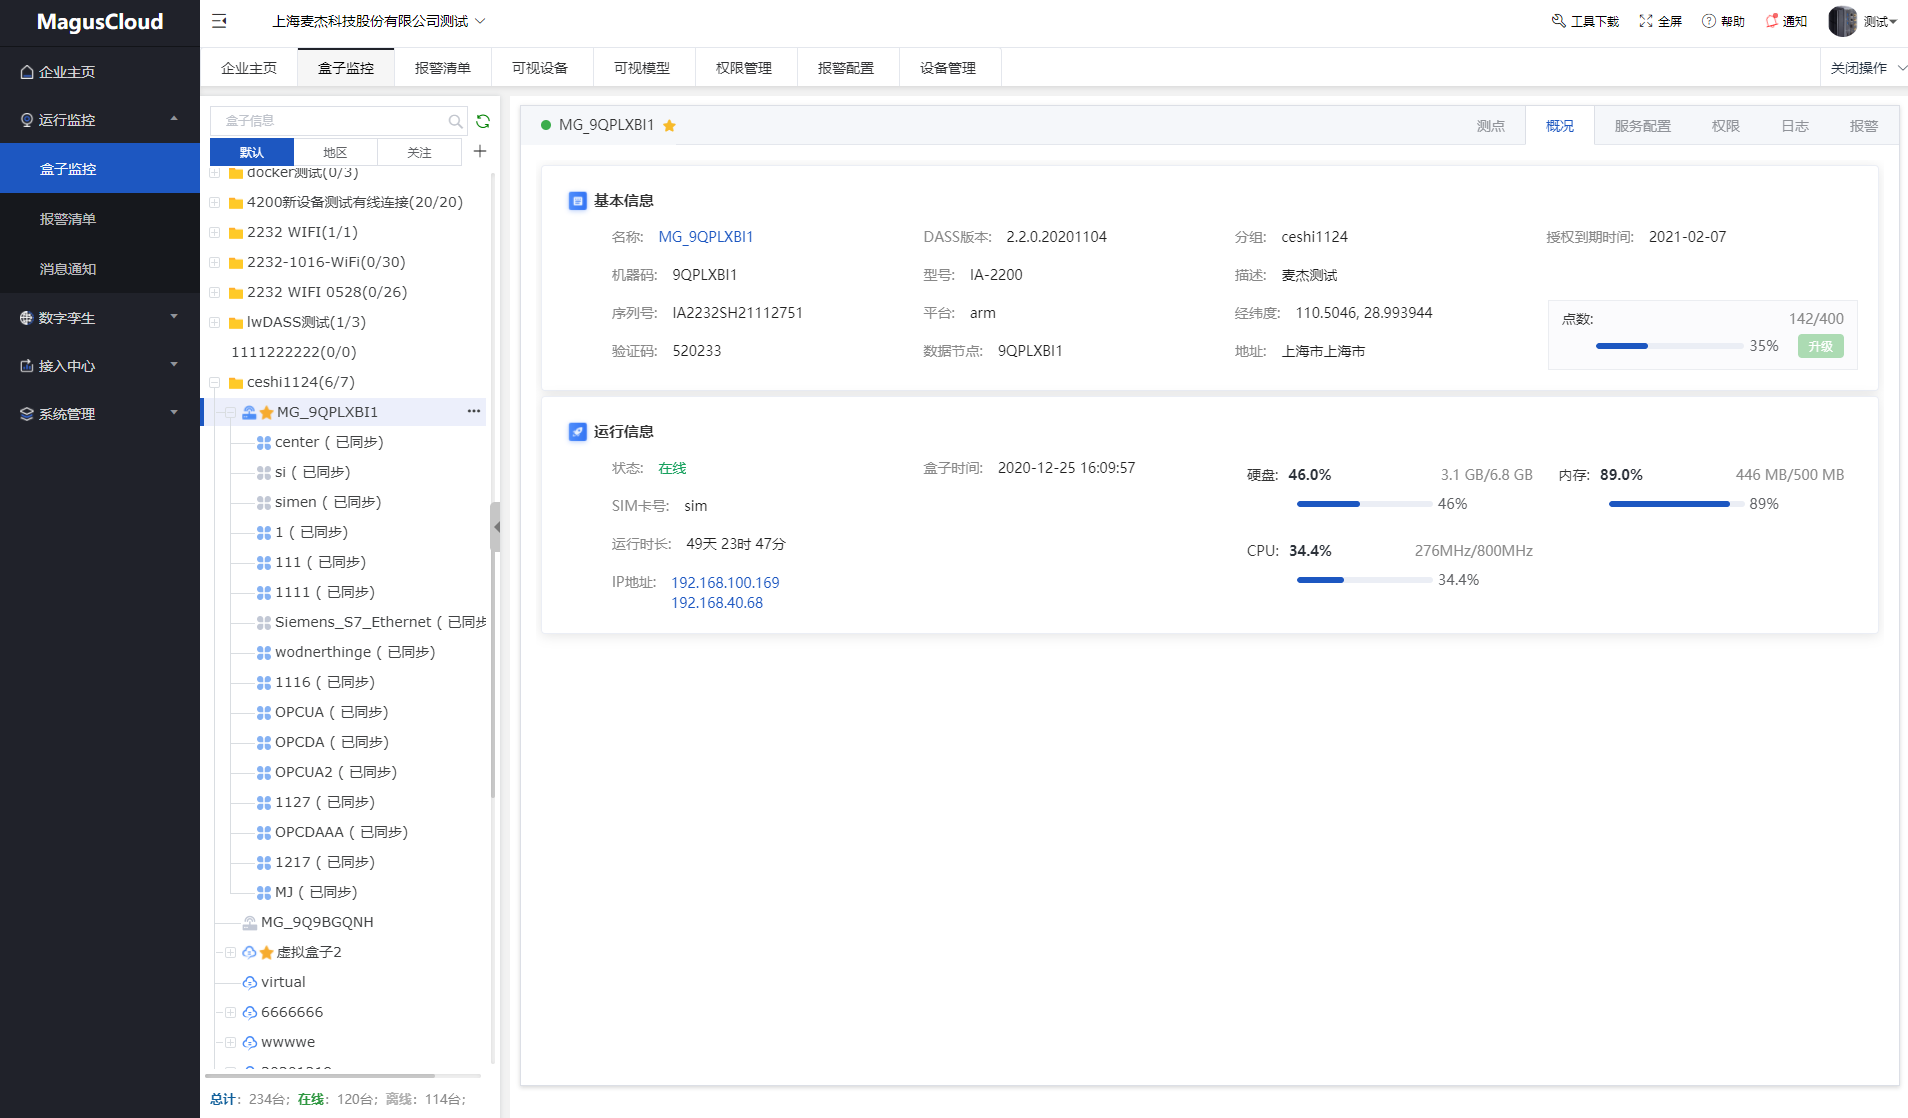Click the home icon for 企业主页 in sidebar
The height and width of the screenshot is (1118, 1908).
tap(27, 72)
